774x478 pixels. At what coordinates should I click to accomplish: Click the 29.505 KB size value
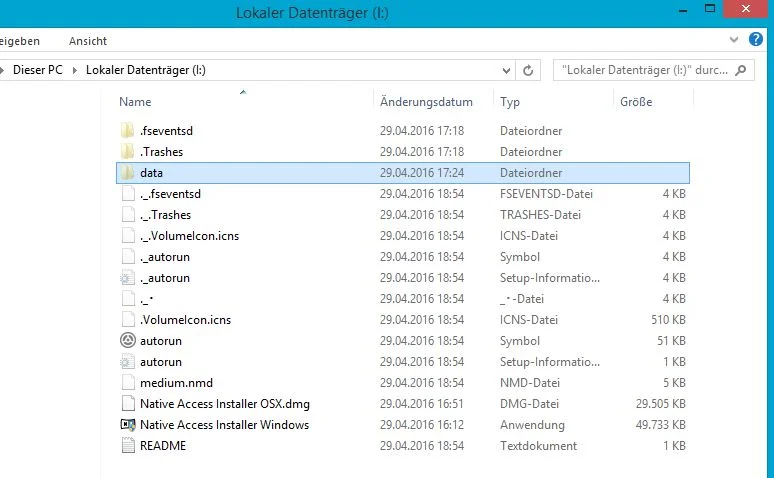click(660, 403)
